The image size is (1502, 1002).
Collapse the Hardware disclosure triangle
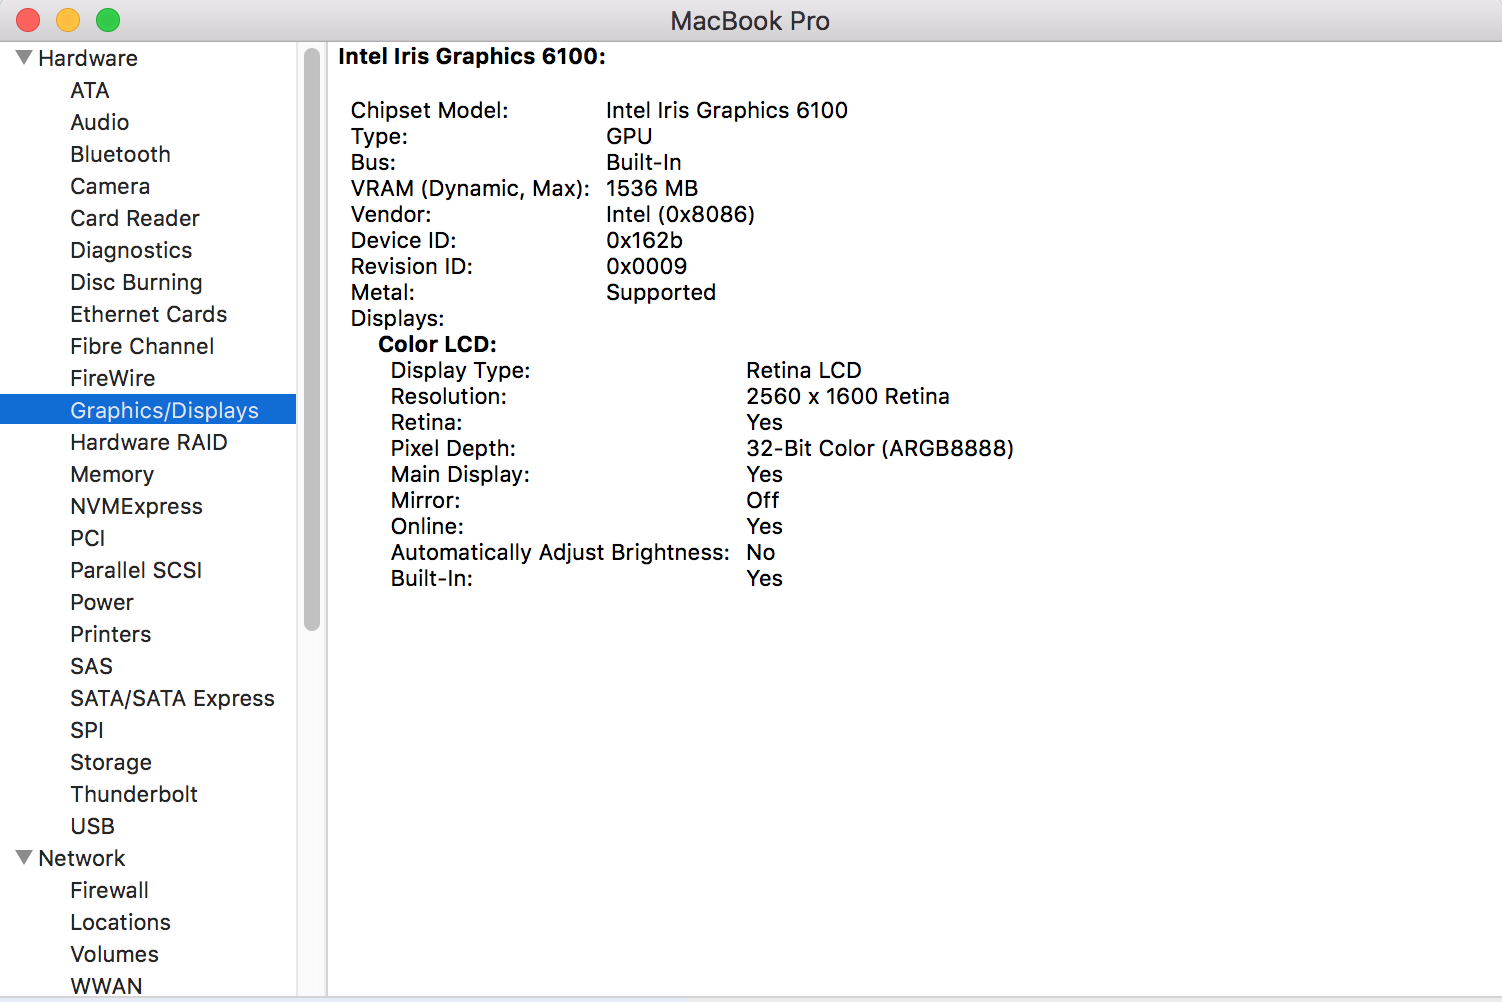click(x=24, y=58)
